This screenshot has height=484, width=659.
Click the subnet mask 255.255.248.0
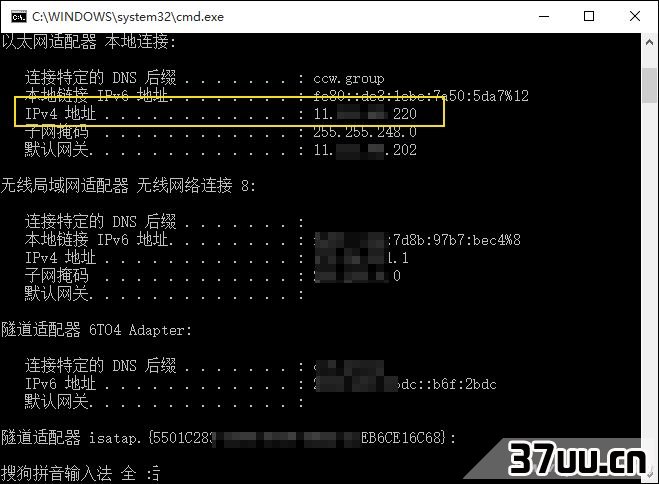point(365,132)
